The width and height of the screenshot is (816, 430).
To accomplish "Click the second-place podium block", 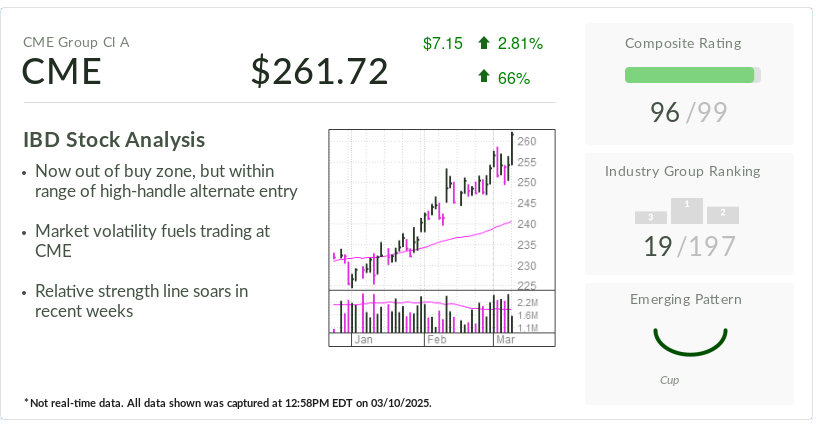I will tap(723, 216).
